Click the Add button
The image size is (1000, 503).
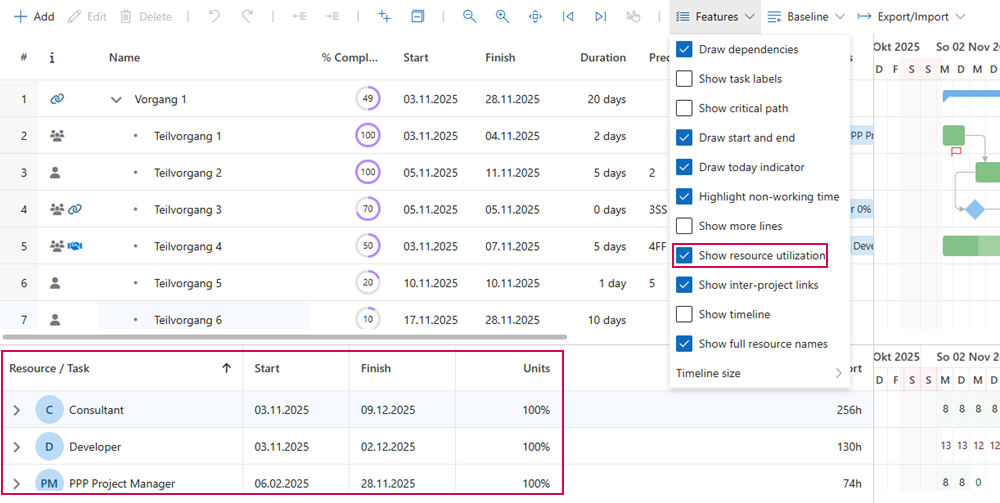(34, 17)
